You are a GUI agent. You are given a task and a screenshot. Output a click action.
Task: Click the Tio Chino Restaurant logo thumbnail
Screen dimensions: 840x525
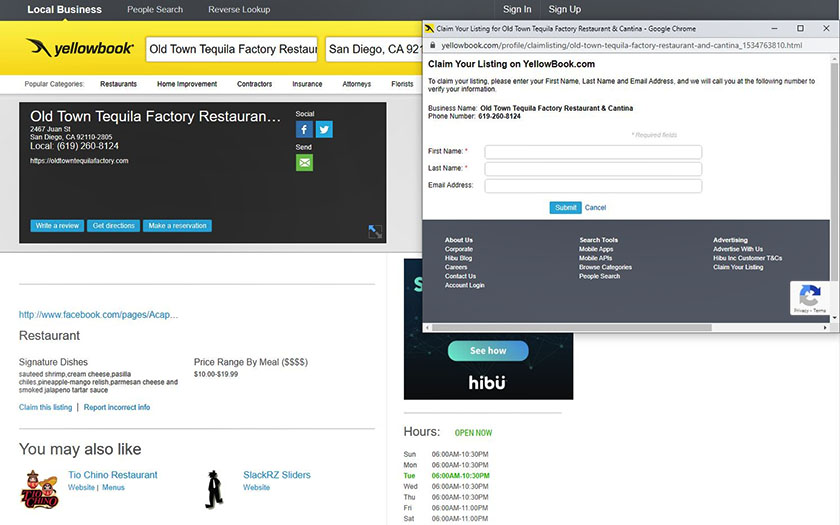[39, 490]
